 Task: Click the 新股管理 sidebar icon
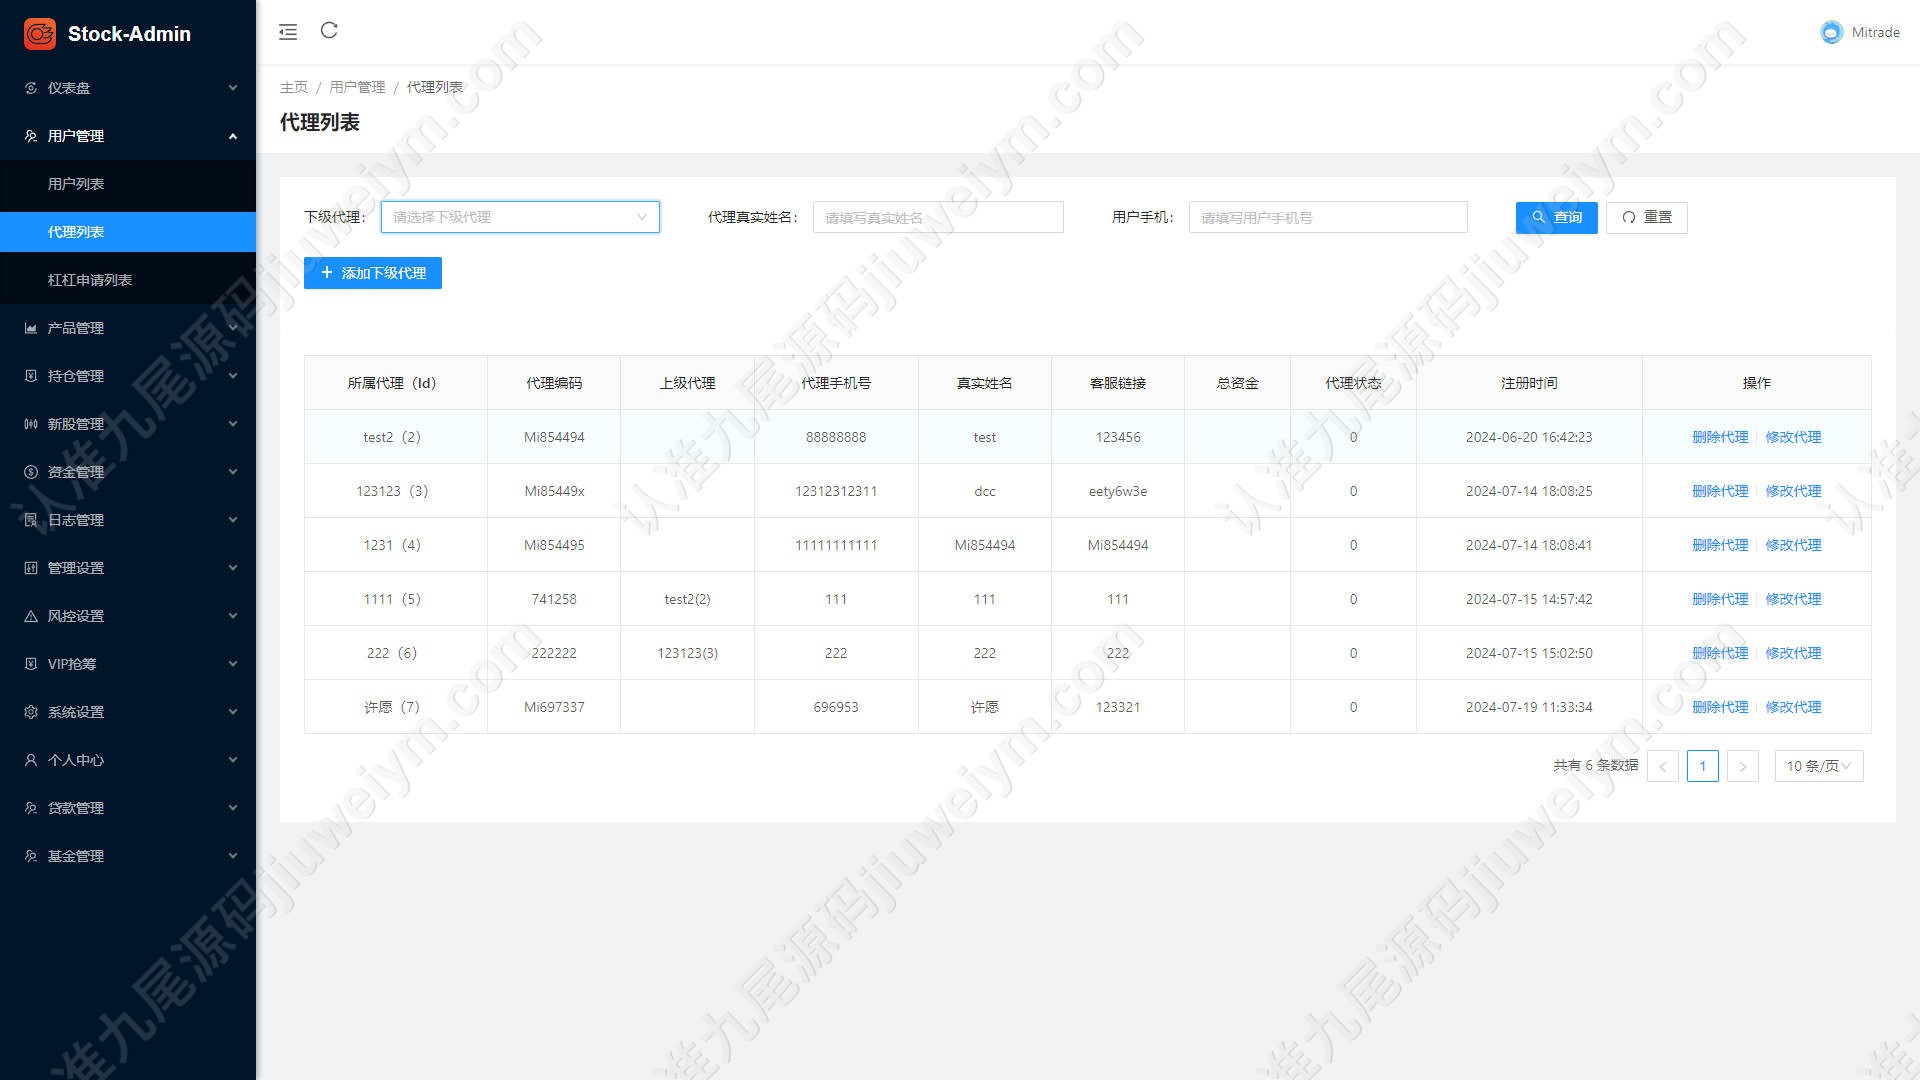point(31,424)
